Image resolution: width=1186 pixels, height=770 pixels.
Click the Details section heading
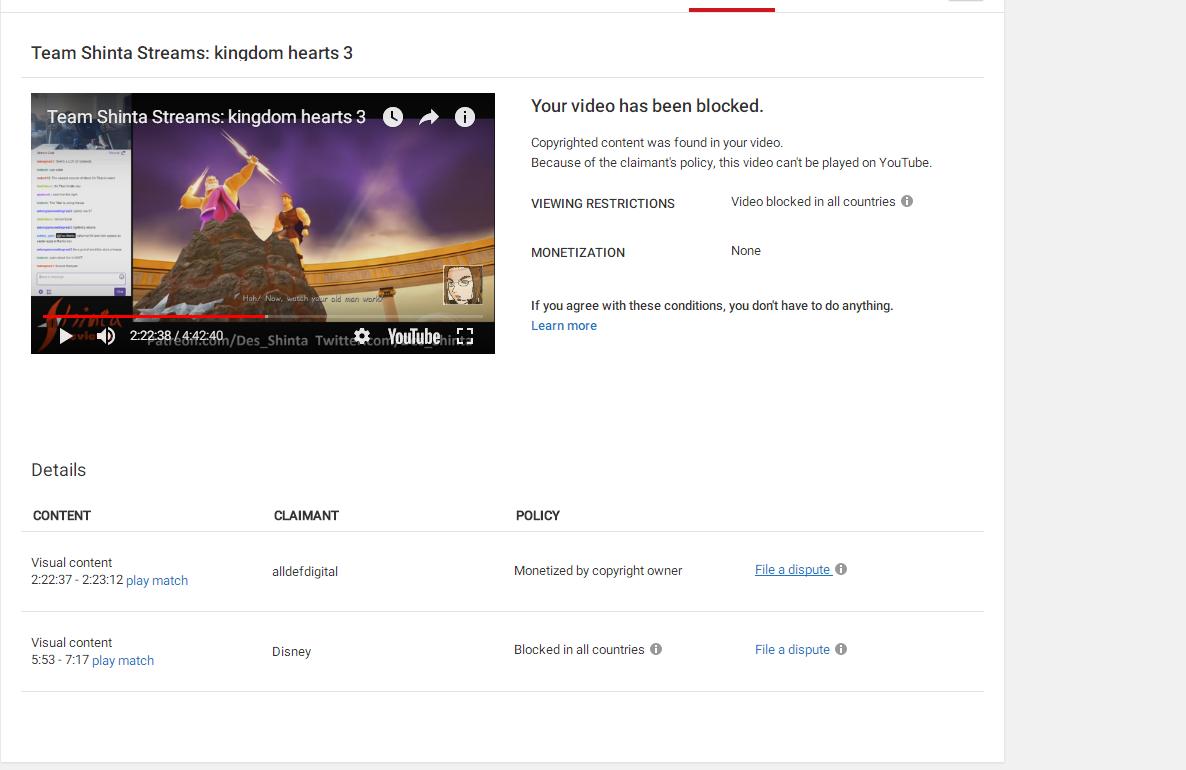coord(58,470)
